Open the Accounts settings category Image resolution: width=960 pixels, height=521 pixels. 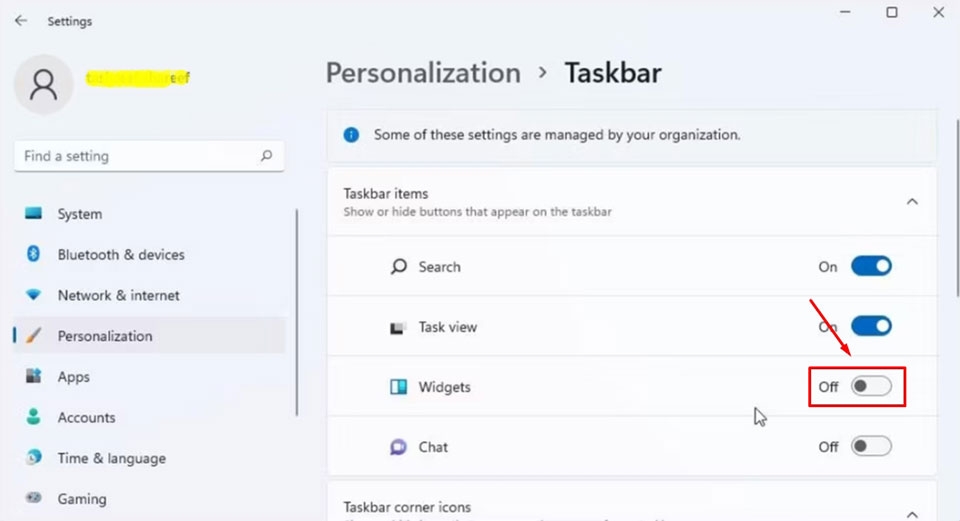pyautogui.click(x=149, y=418)
